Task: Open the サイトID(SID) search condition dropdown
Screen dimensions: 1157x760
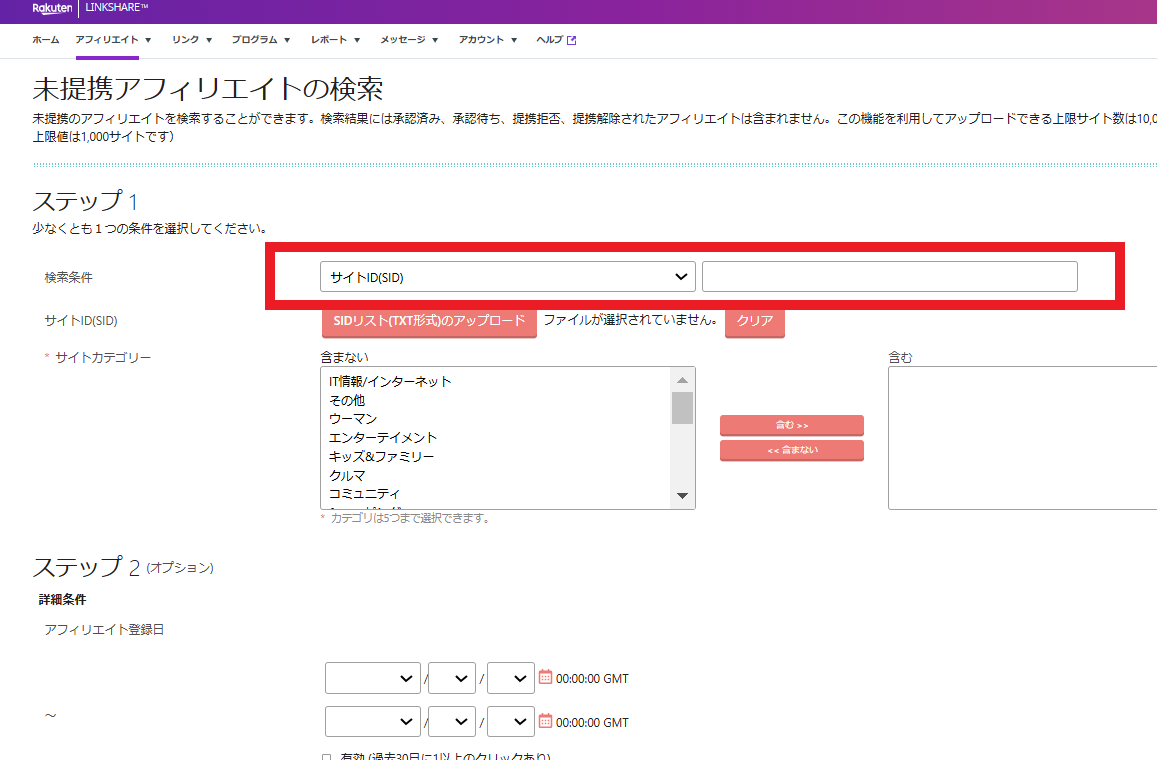Action: pos(507,276)
